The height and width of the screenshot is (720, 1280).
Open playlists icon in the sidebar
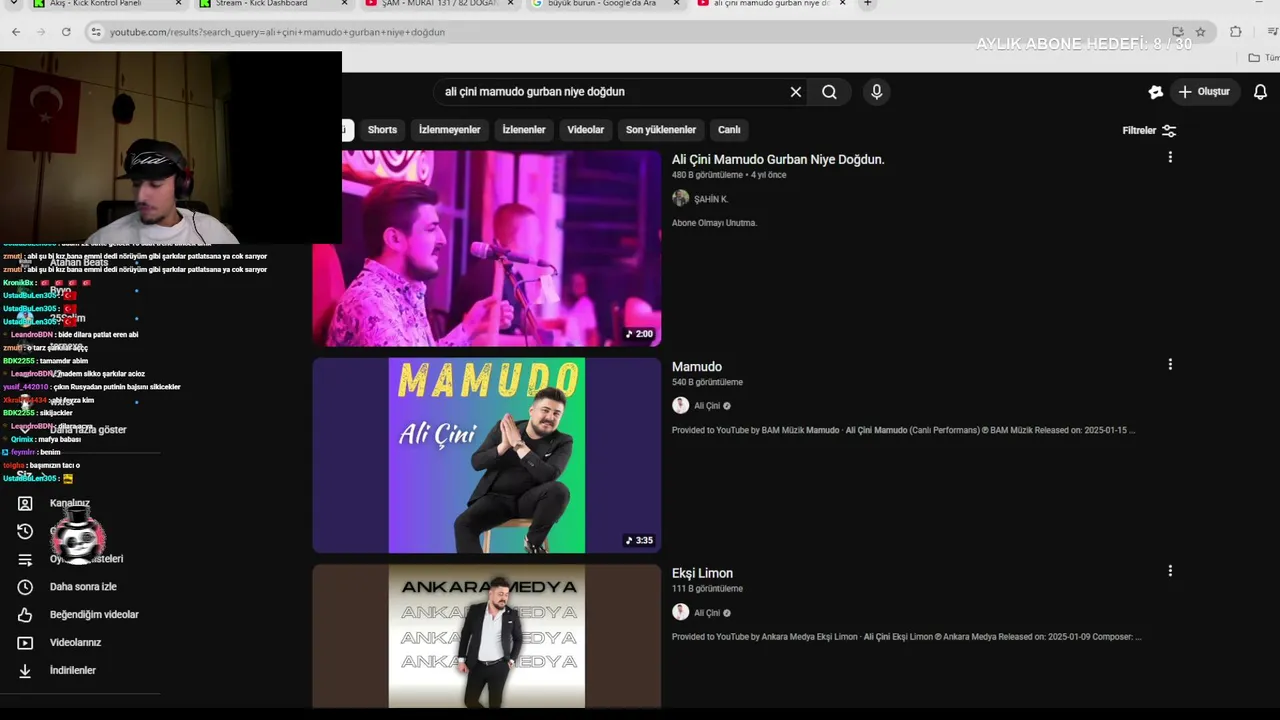click(25, 559)
